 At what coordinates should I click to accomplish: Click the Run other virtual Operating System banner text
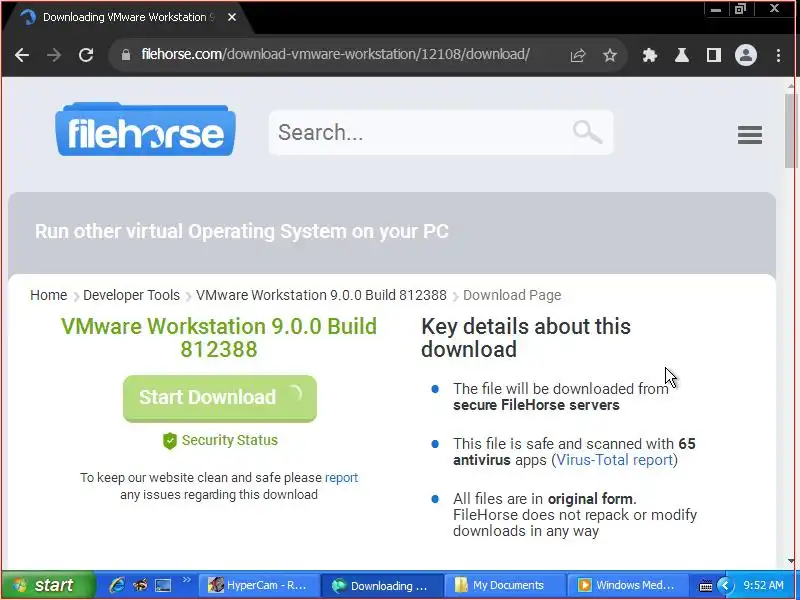click(242, 232)
